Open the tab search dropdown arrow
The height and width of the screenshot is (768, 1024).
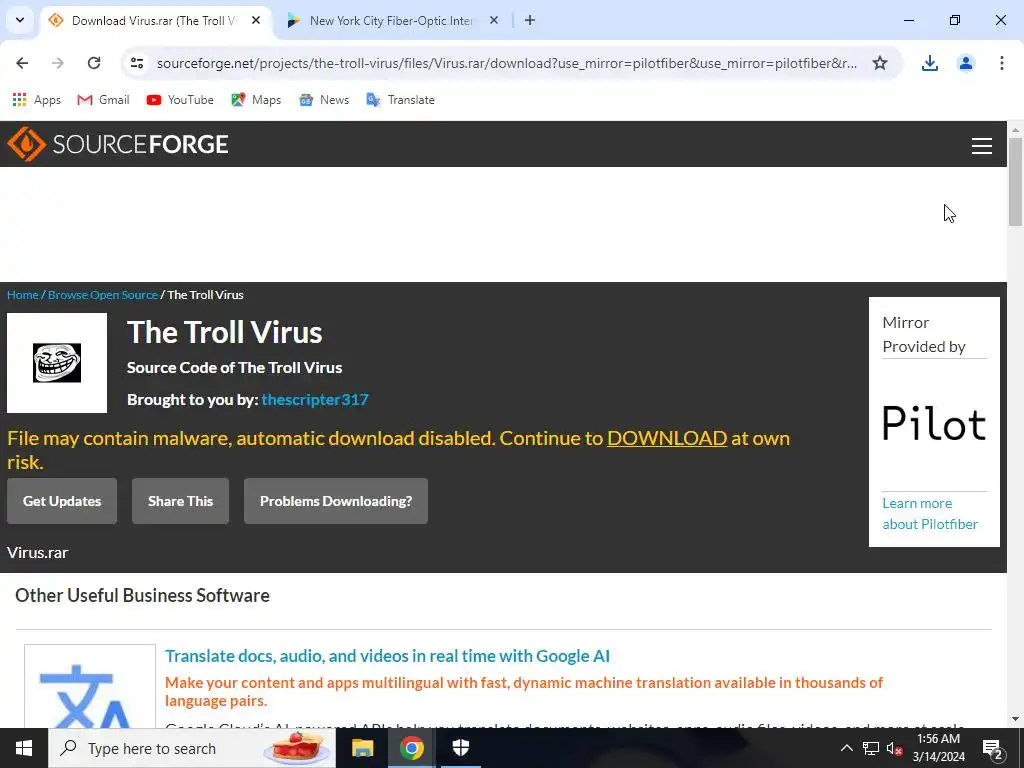coord(20,20)
